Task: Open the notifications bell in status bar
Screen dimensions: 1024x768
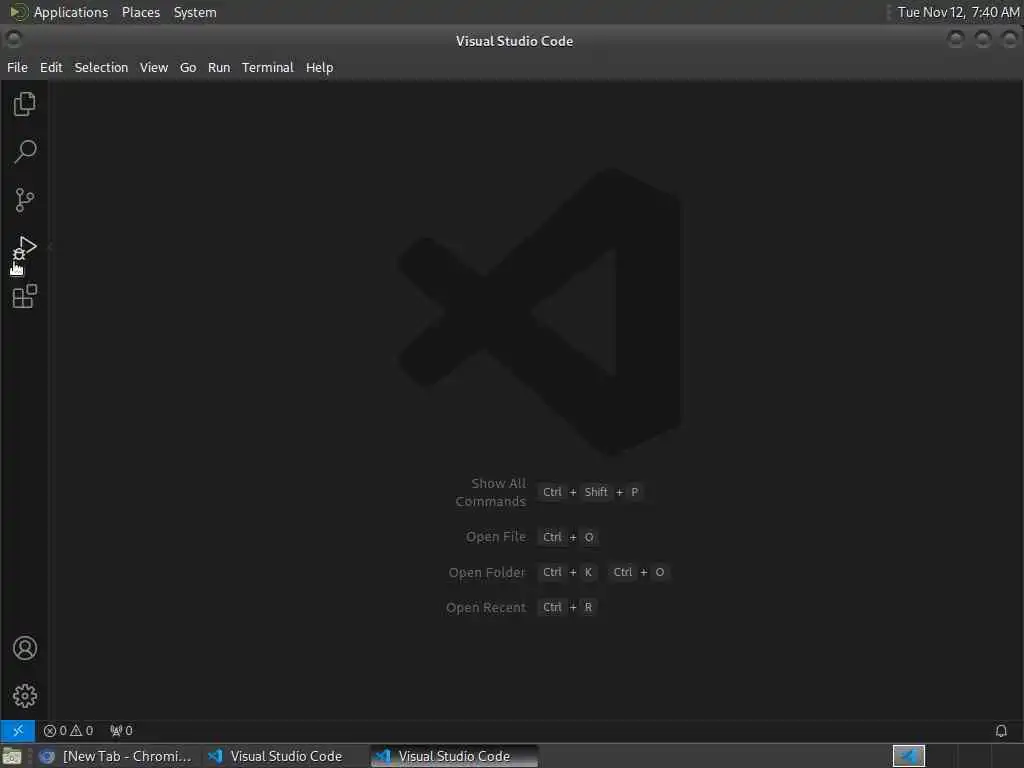Action: click(1000, 731)
